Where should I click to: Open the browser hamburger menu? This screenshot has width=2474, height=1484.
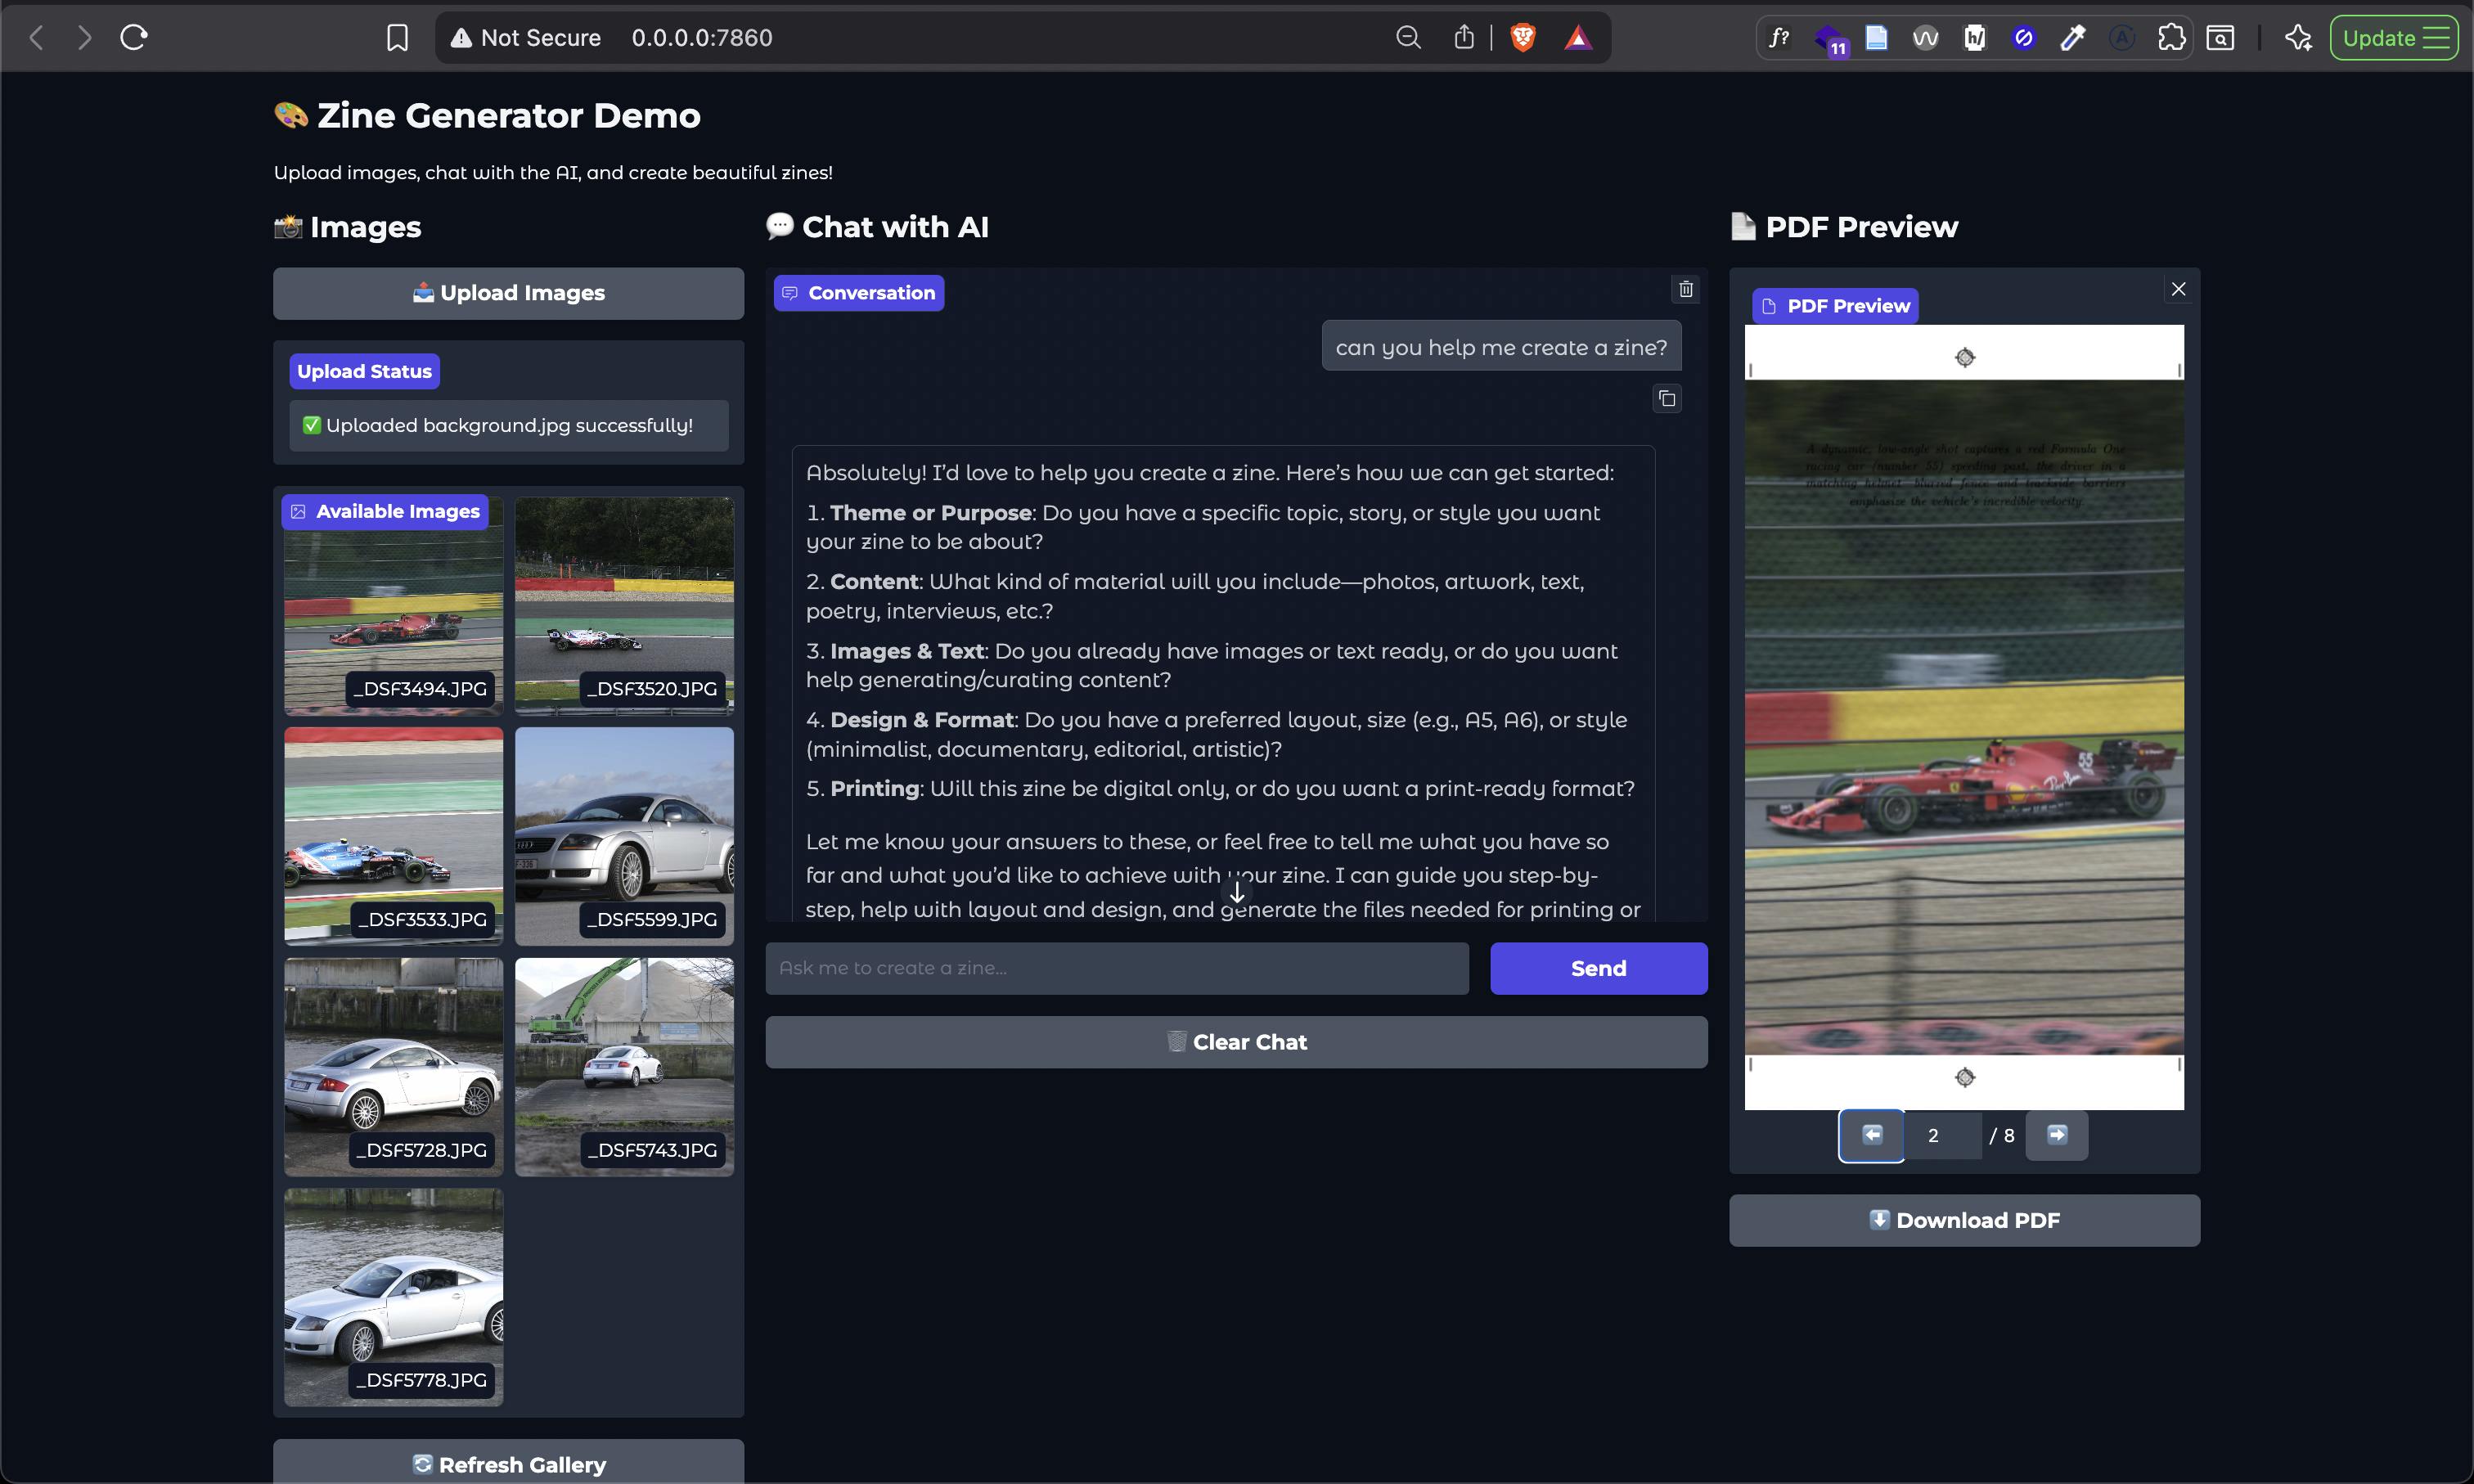click(x=2437, y=38)
